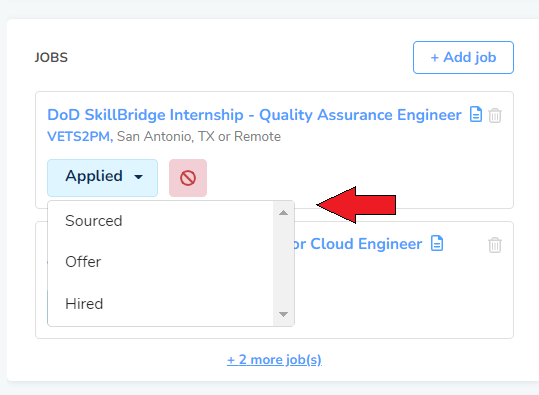Open the VETS2PM company link
The width and height of the screenshot is (539, 395).
80,136
